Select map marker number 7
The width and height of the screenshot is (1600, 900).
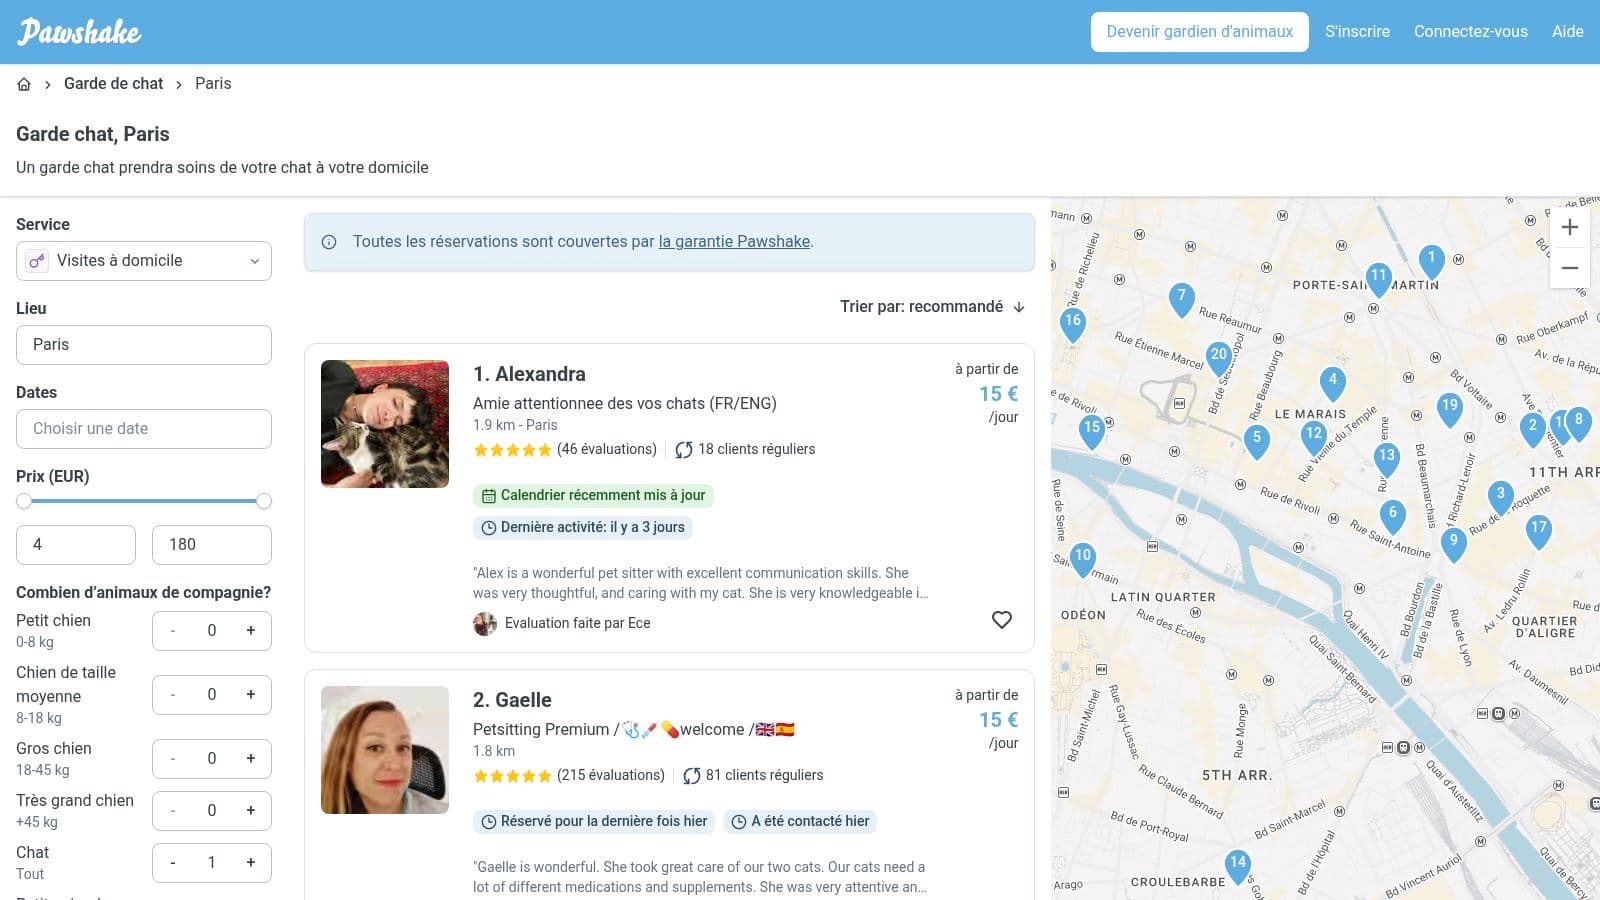tap(1181, 297)
